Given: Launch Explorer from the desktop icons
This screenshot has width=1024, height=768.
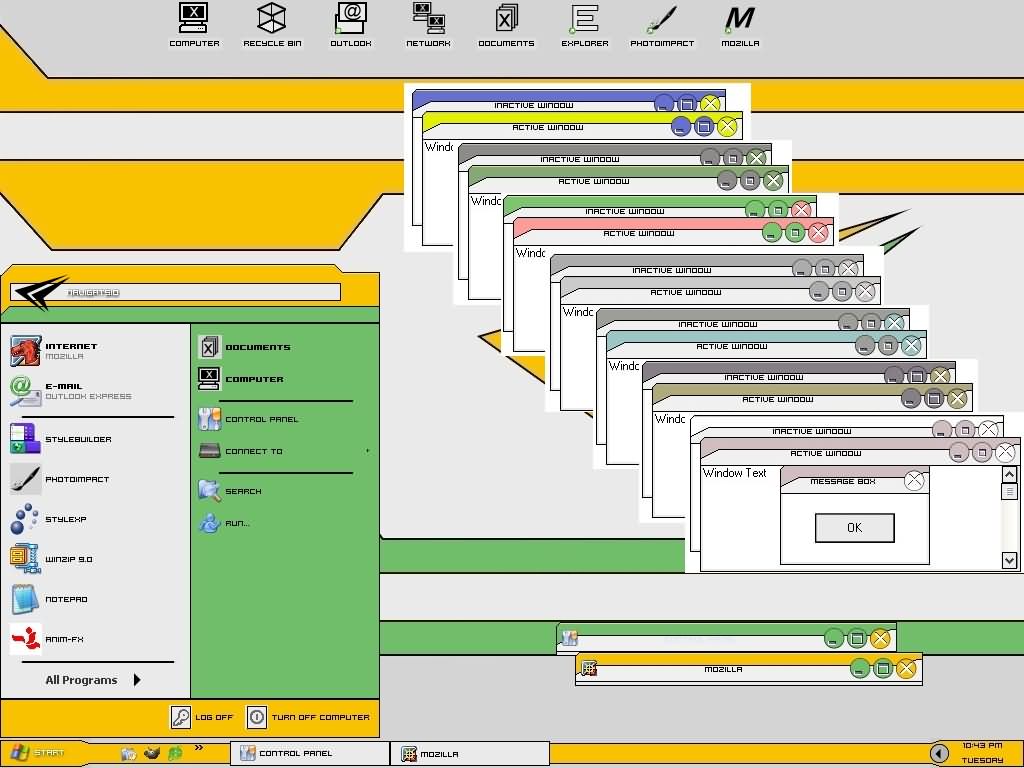Looking at the screenshot, I should pos(584,25).
